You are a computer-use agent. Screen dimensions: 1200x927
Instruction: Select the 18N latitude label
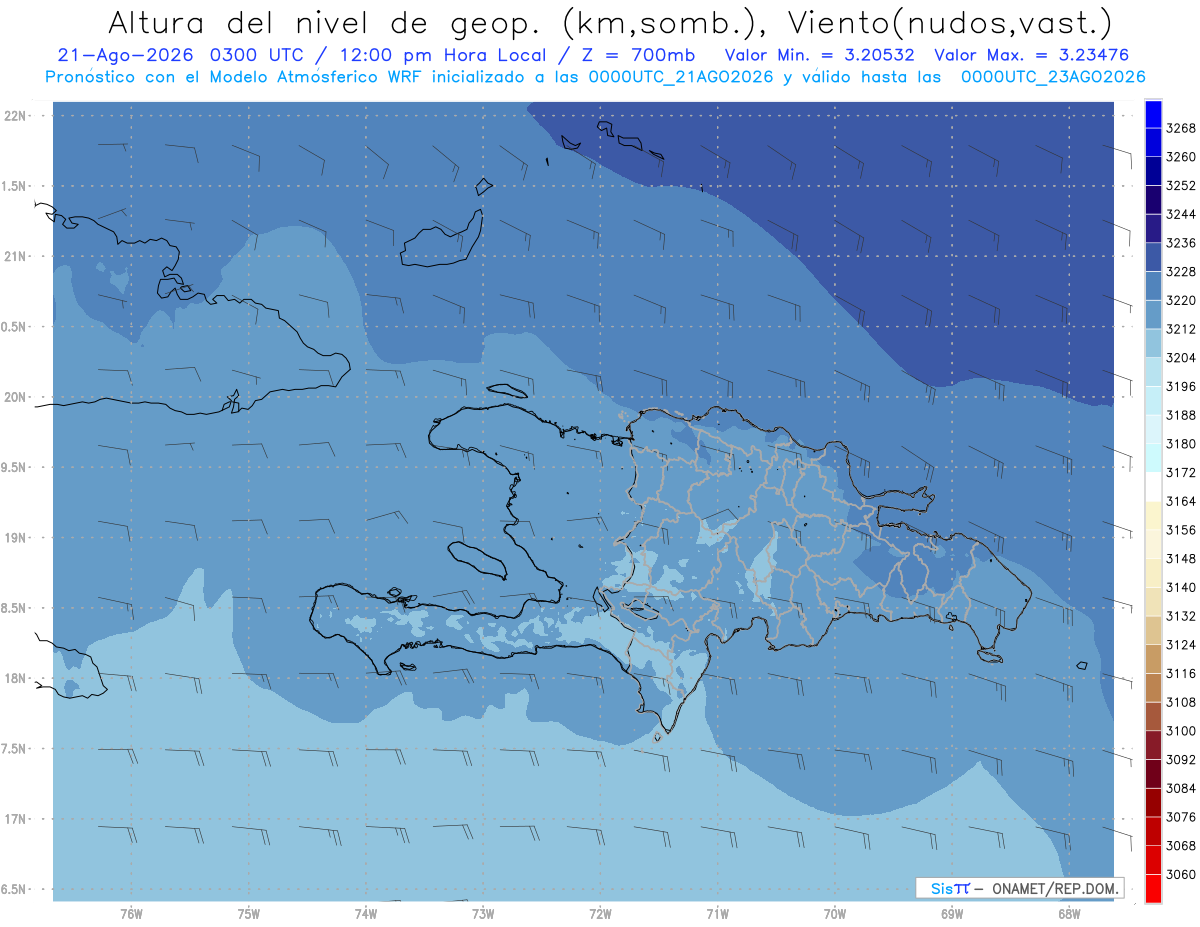pyautogui.click(x=15, y=678)
